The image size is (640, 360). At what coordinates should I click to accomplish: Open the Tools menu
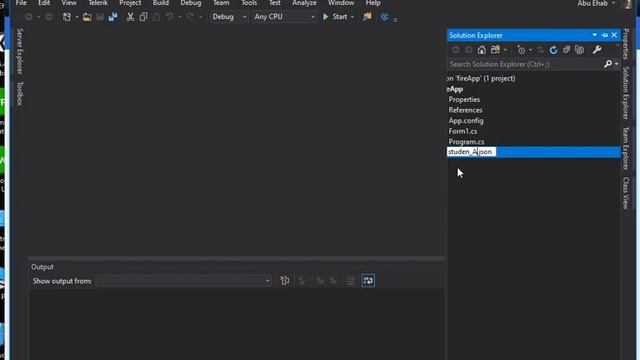249,3
